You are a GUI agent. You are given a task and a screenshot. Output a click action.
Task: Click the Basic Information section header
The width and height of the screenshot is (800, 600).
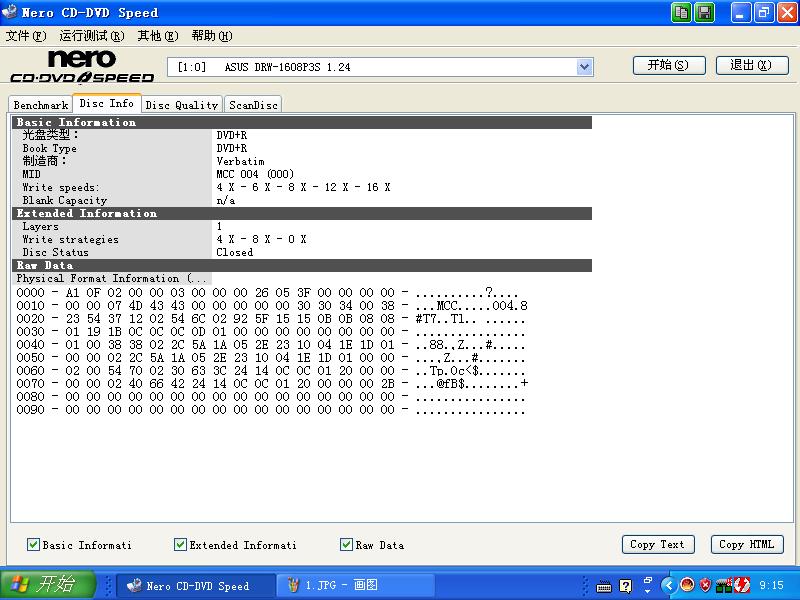[302, 122]
